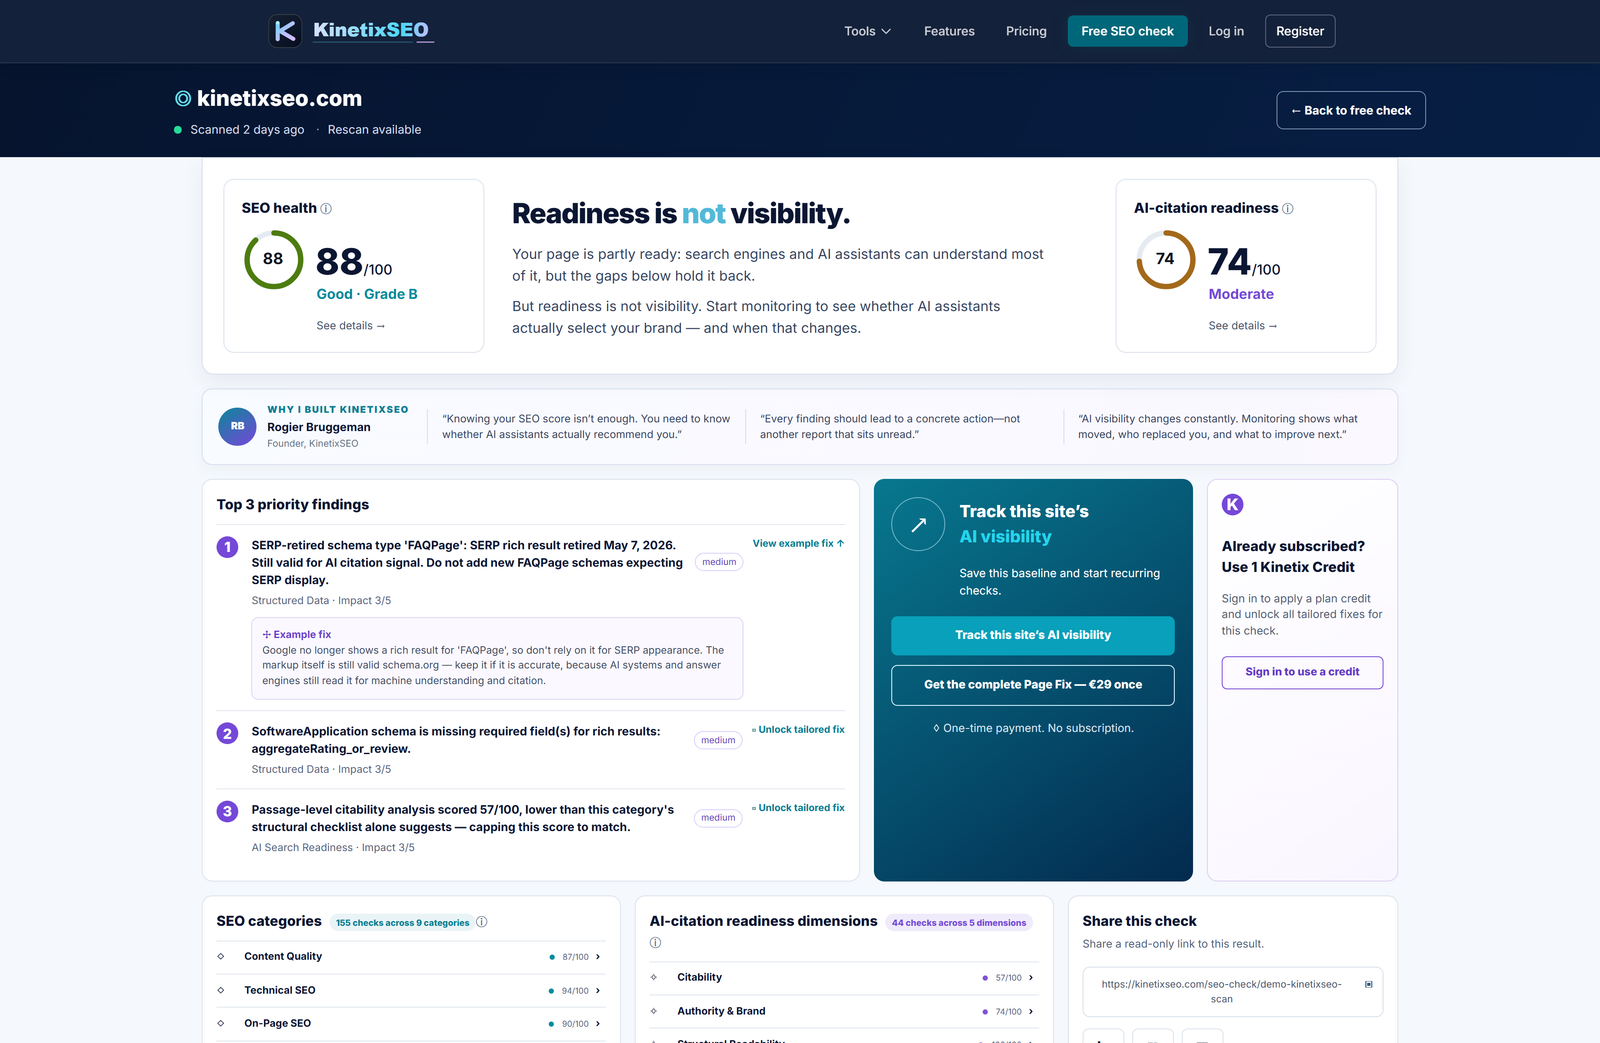Open the Pricing page
The image size is (1600, 1043).
click(1026, 31)
